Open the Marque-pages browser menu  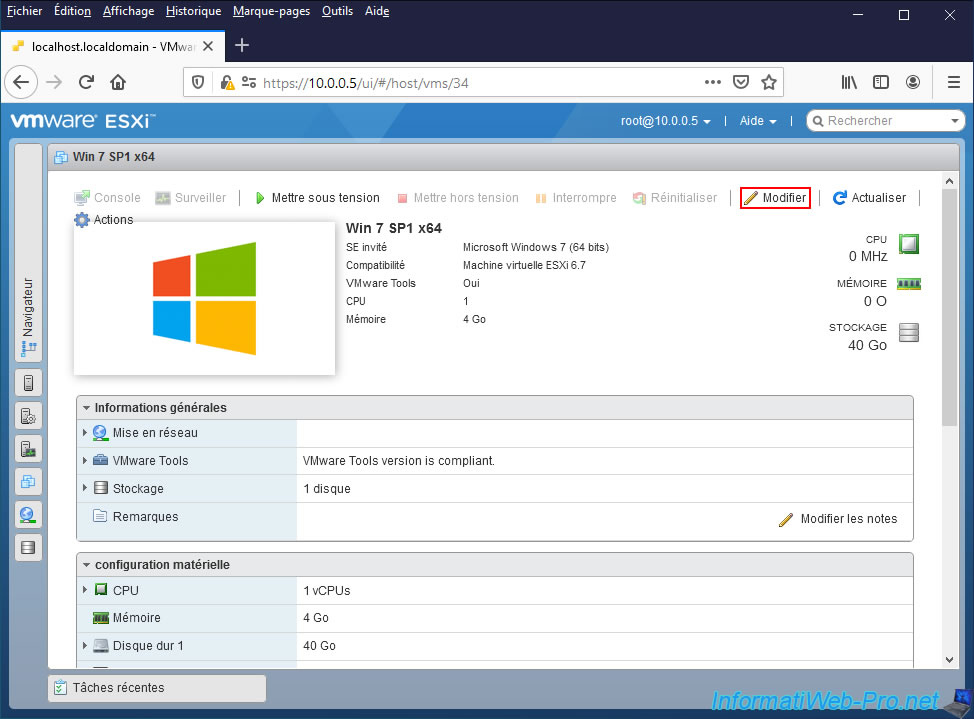click(271, 11)
